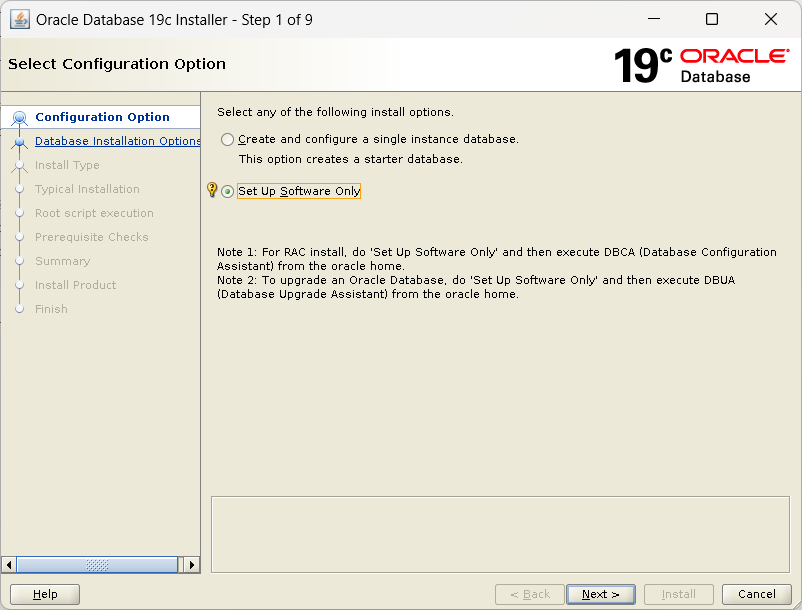
Task: Click the 'This option creates a starter database.' text
Action: (350, 160)
